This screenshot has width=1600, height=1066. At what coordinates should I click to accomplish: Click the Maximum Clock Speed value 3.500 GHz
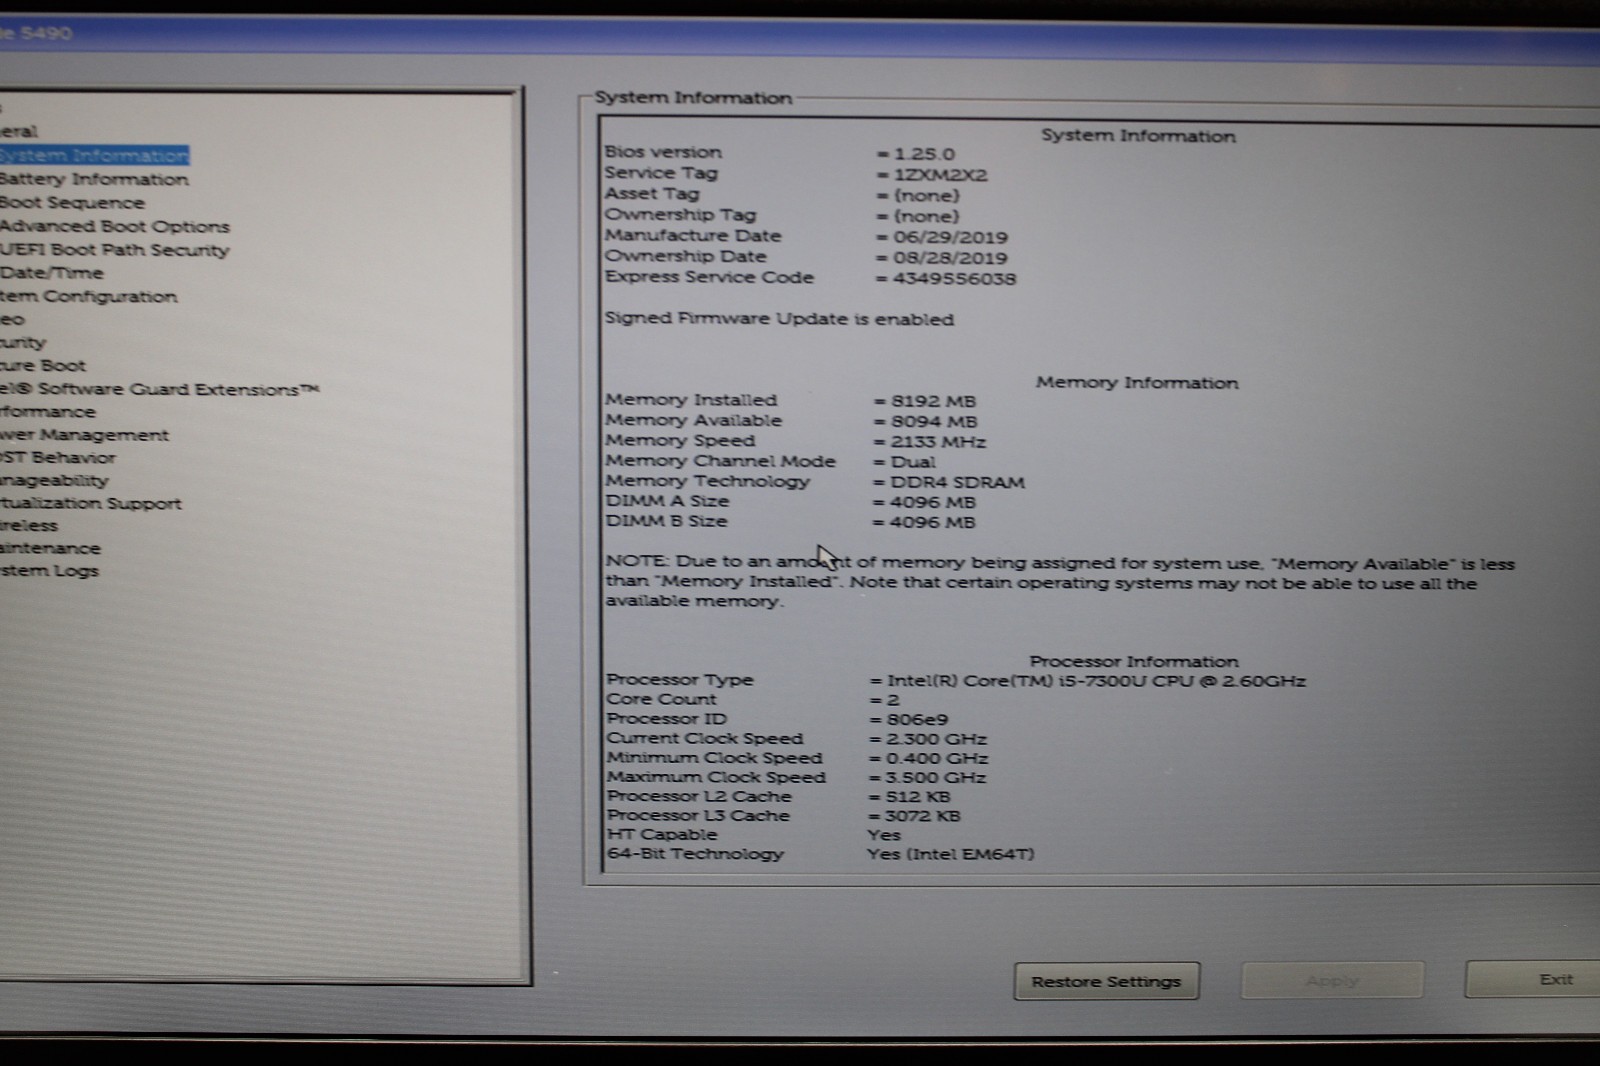coord(936,778)
